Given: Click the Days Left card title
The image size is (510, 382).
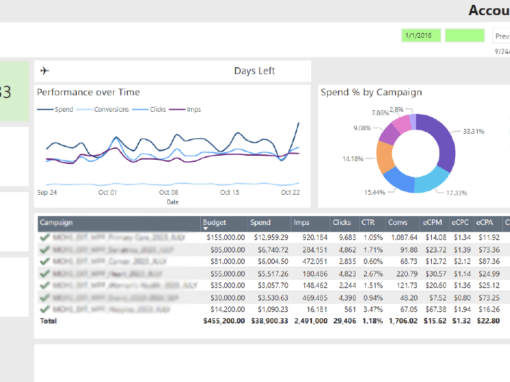Looking at the screenshot, I should coord(255,71).
